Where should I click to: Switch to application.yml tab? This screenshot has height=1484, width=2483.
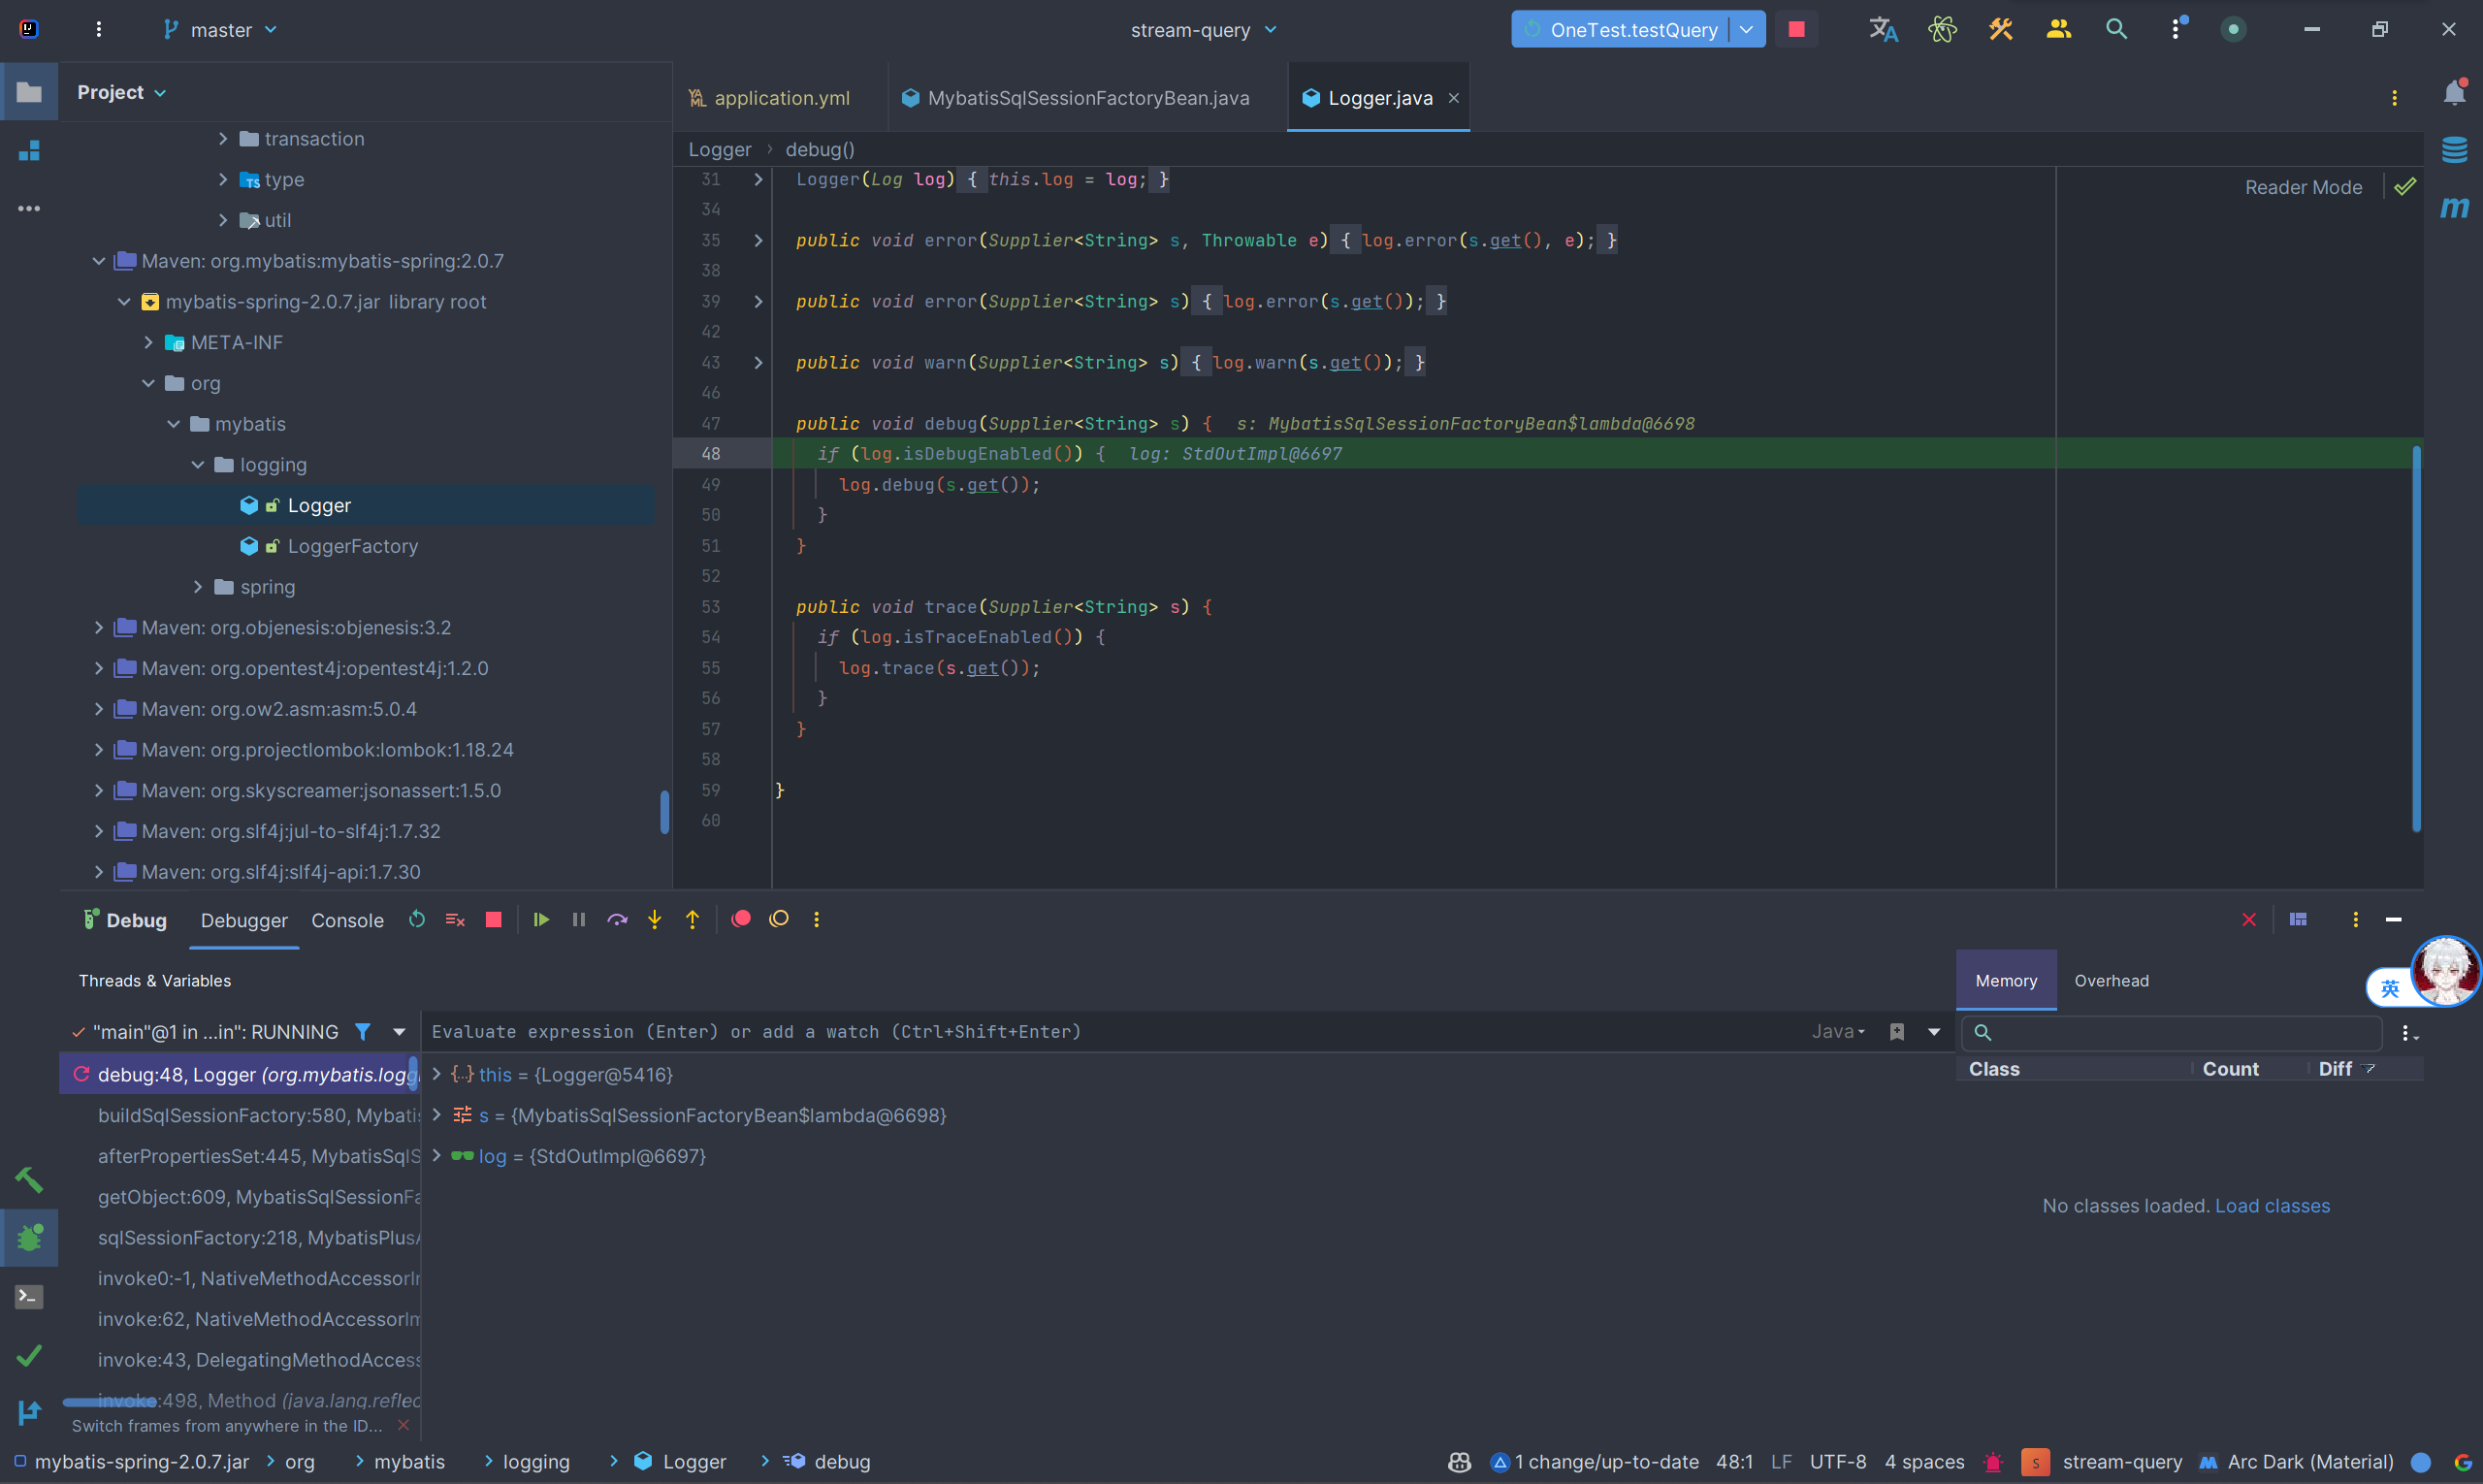[769, 98]
